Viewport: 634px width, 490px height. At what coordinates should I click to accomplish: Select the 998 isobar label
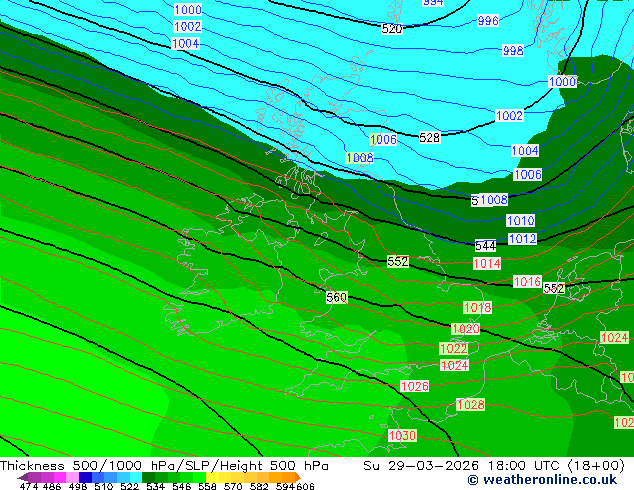click(513, 51)
